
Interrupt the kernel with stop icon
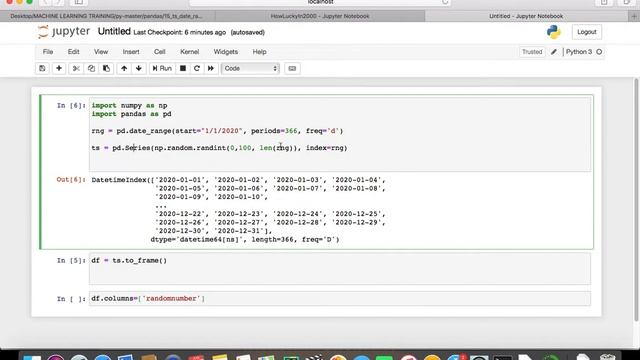tap(183, 68)
